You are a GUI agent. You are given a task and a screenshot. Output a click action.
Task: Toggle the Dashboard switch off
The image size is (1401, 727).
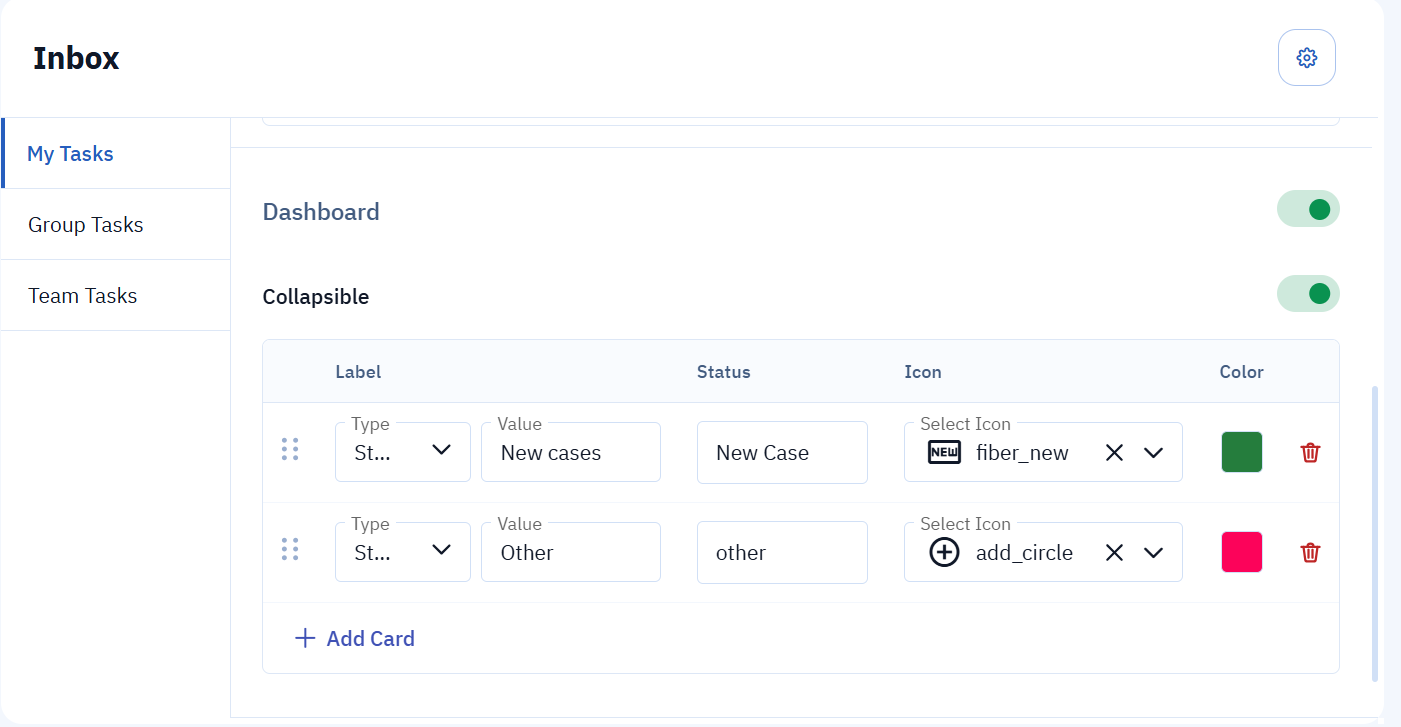click(1307, 209)
